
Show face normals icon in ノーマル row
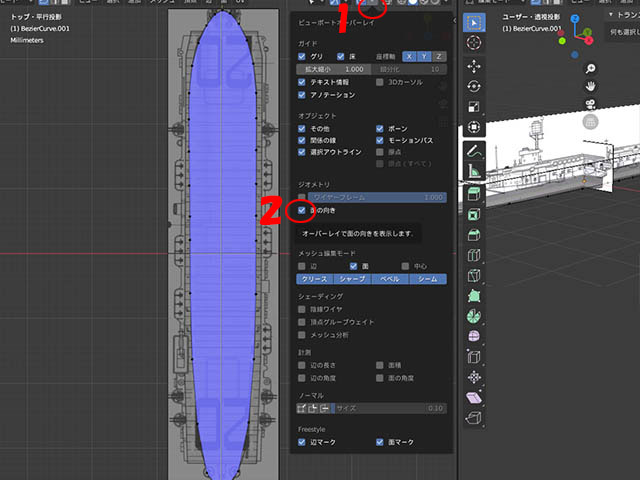click(324, 408)
